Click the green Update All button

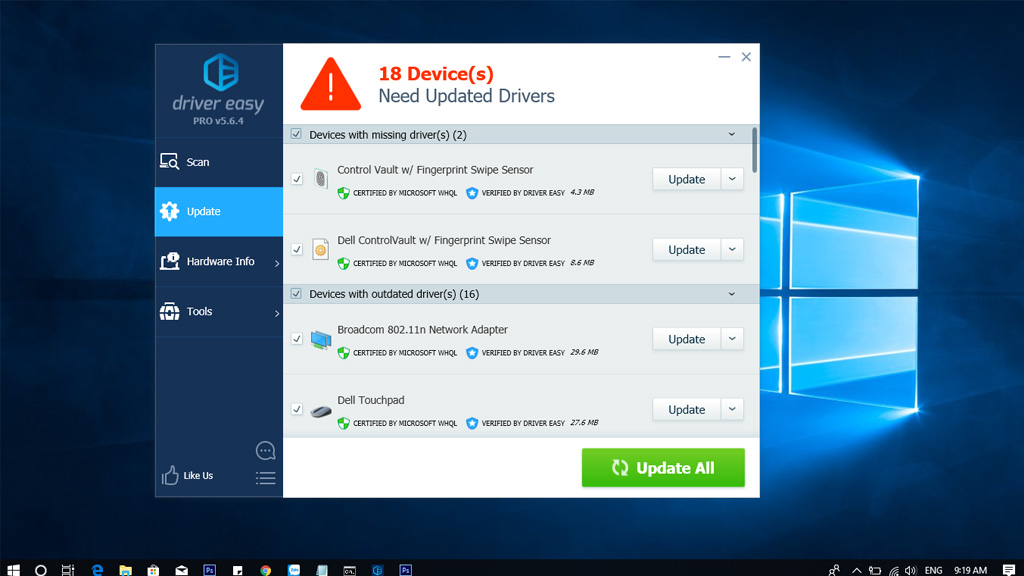coord(663,468)
